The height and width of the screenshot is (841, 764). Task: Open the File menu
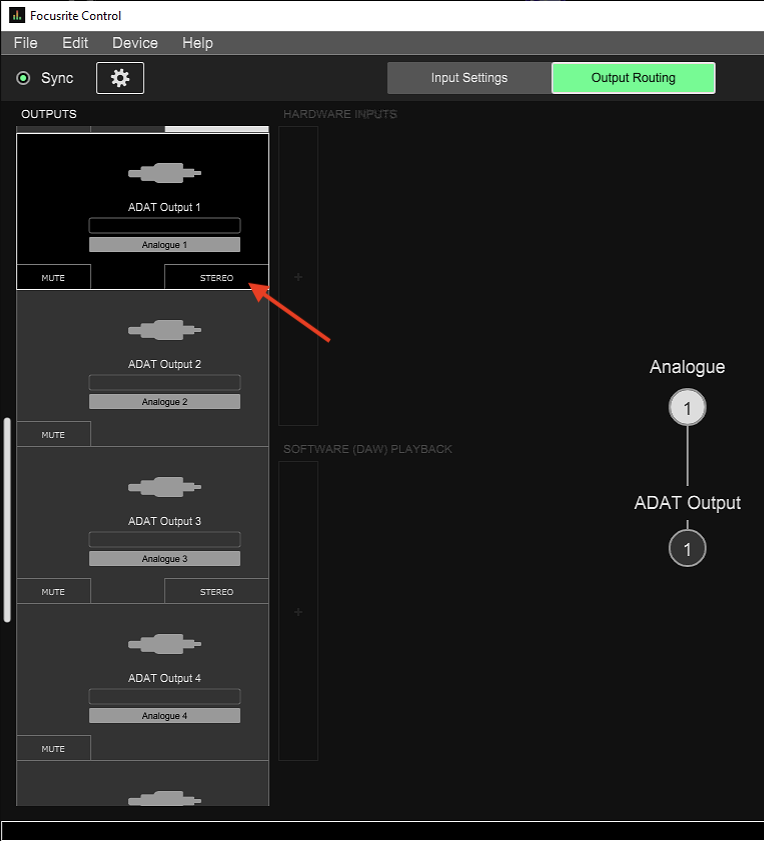tap(26, 43)
